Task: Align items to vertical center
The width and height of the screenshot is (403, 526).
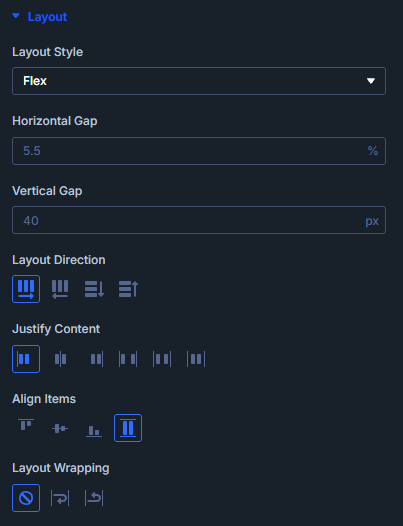Action: point(60,428)
